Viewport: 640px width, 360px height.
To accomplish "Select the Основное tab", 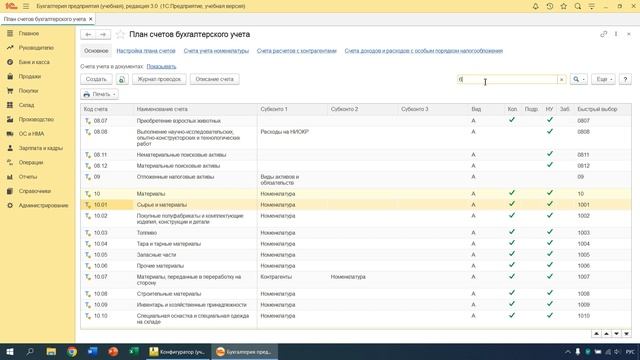I will pos(96,51).
